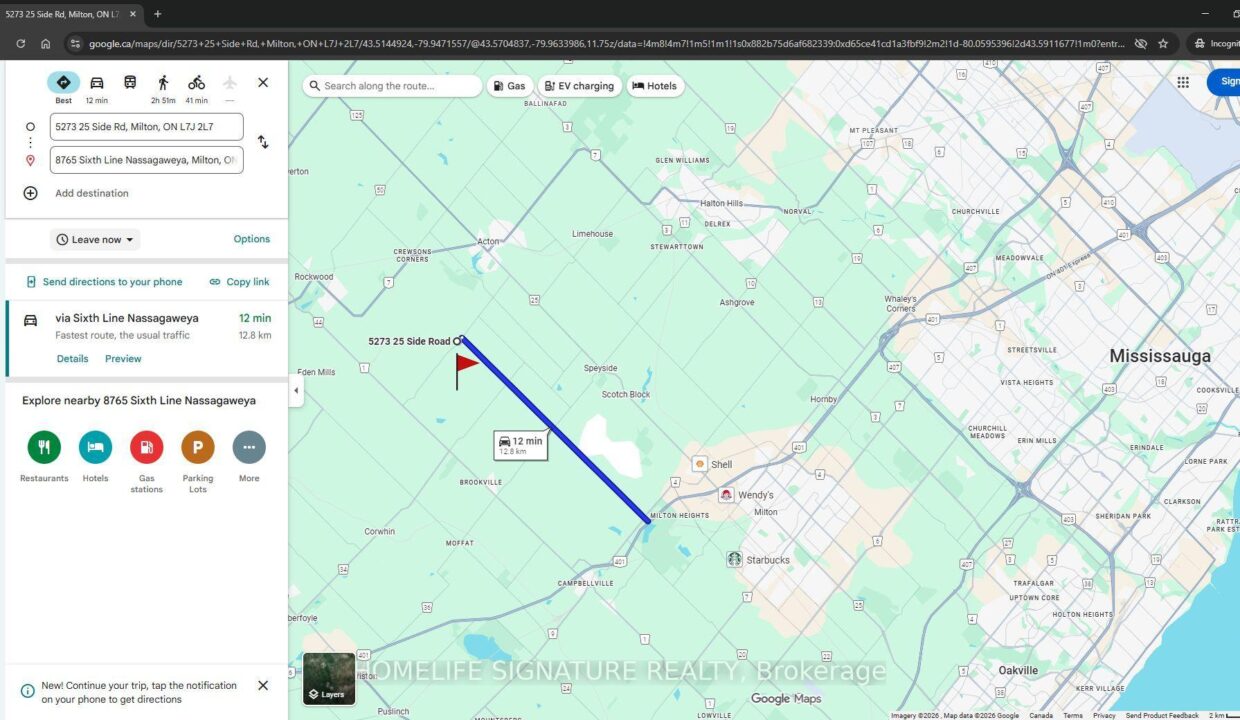Image resolution: width=1240 pixels, height=720 pixels.
Task: Choose the Driving travel mode
Action: [x=97, y=83]
